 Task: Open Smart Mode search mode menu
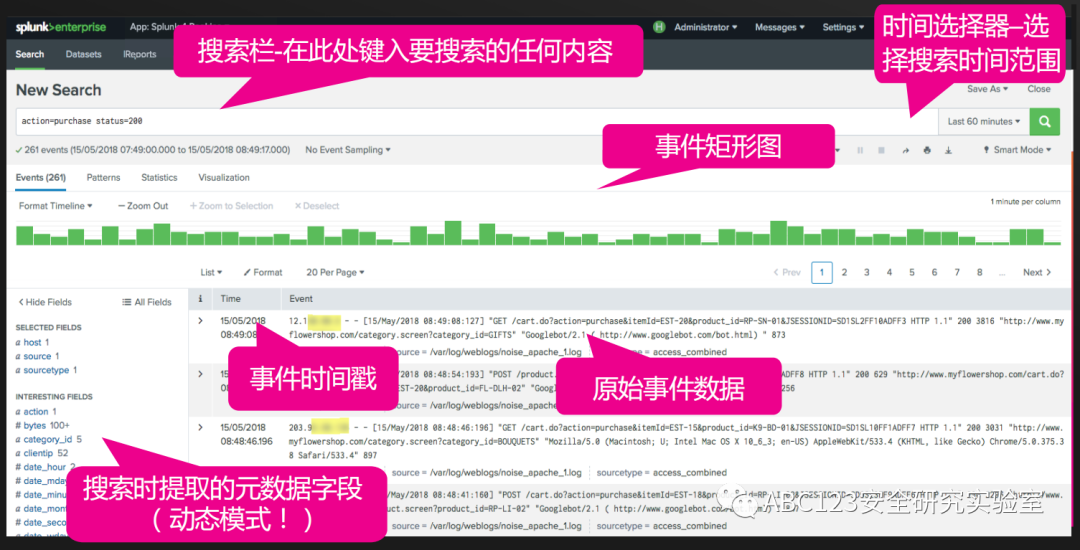click(1017, 150)
